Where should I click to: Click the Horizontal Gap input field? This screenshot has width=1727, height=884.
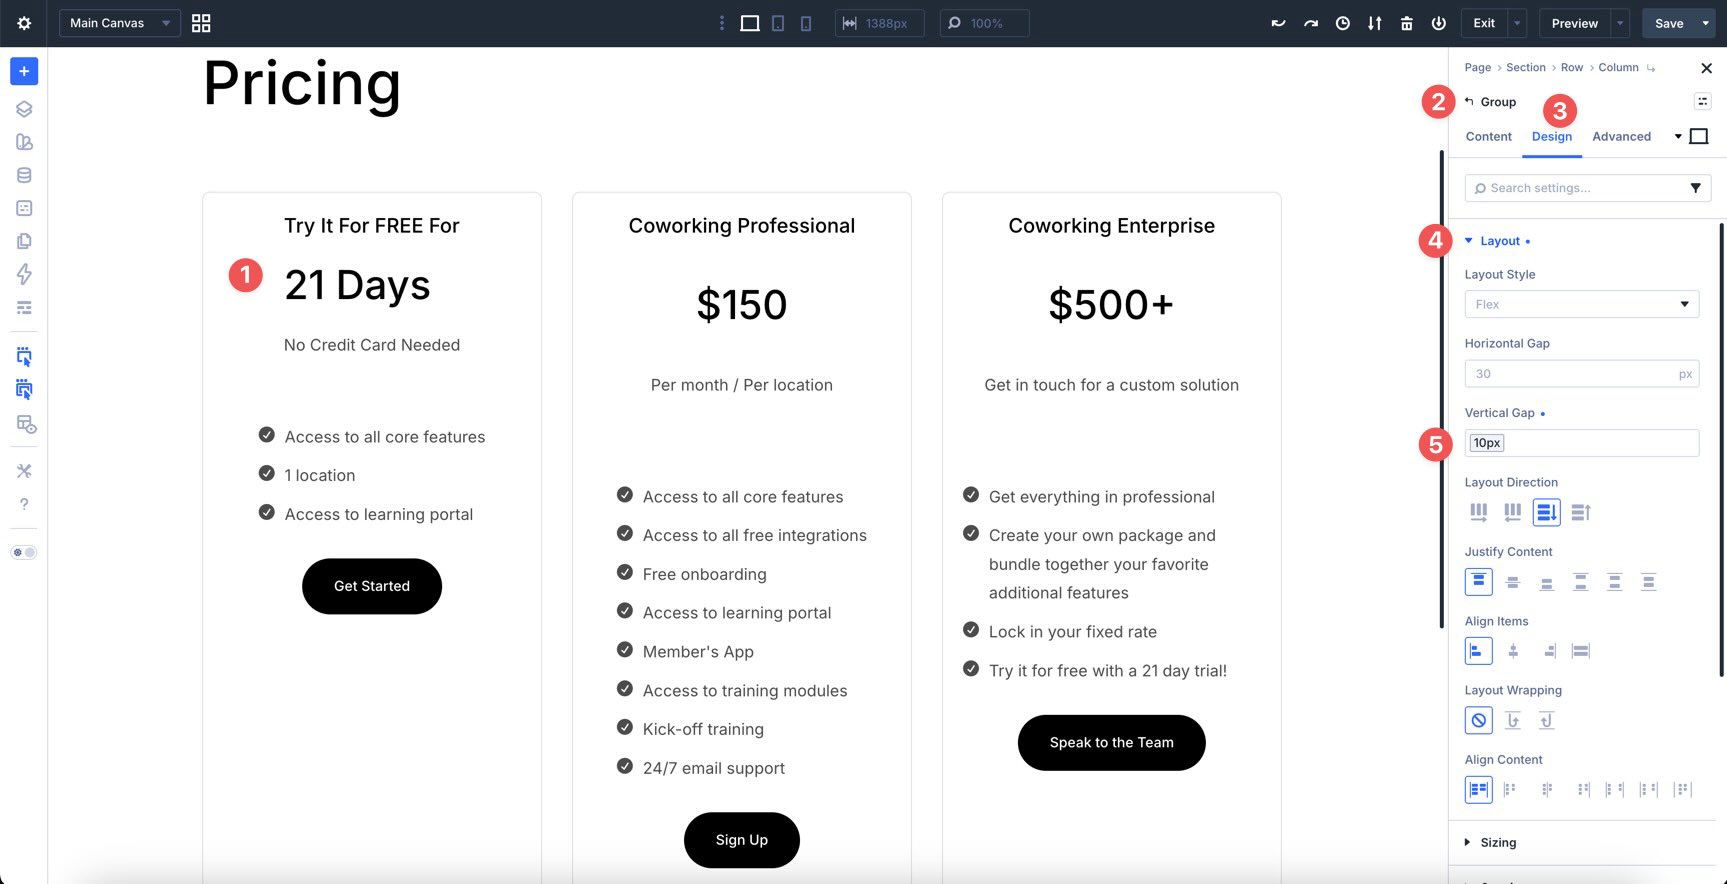1582,374
